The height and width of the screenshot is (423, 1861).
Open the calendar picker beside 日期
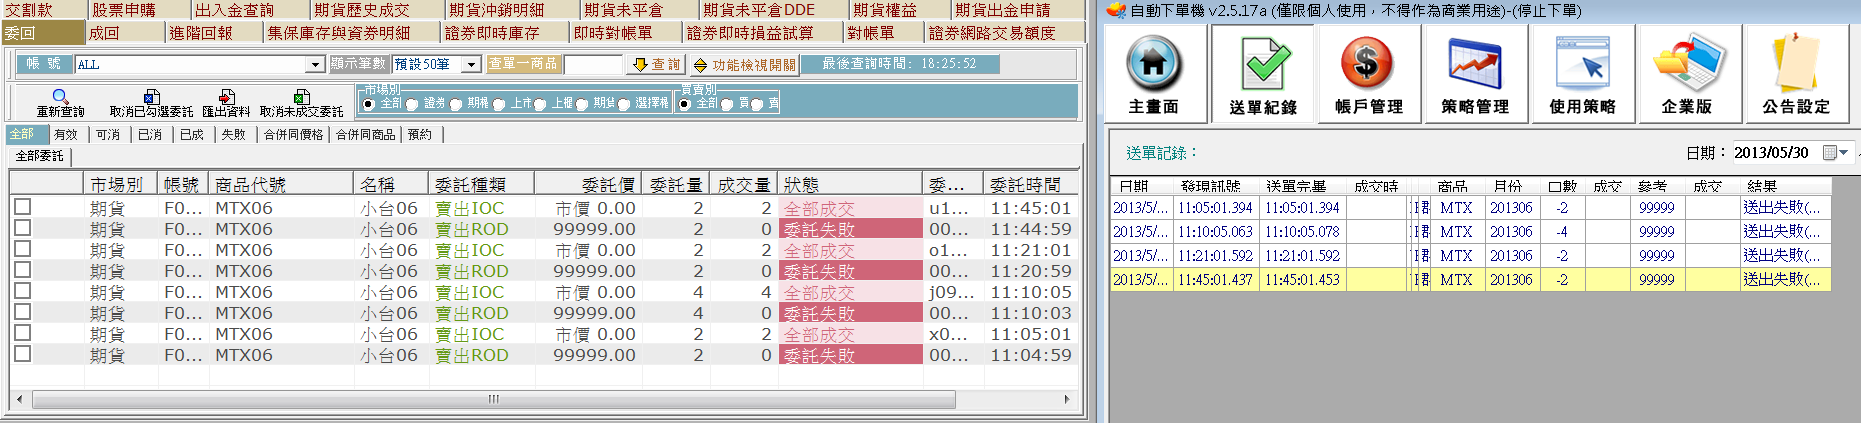[1830, 152]
